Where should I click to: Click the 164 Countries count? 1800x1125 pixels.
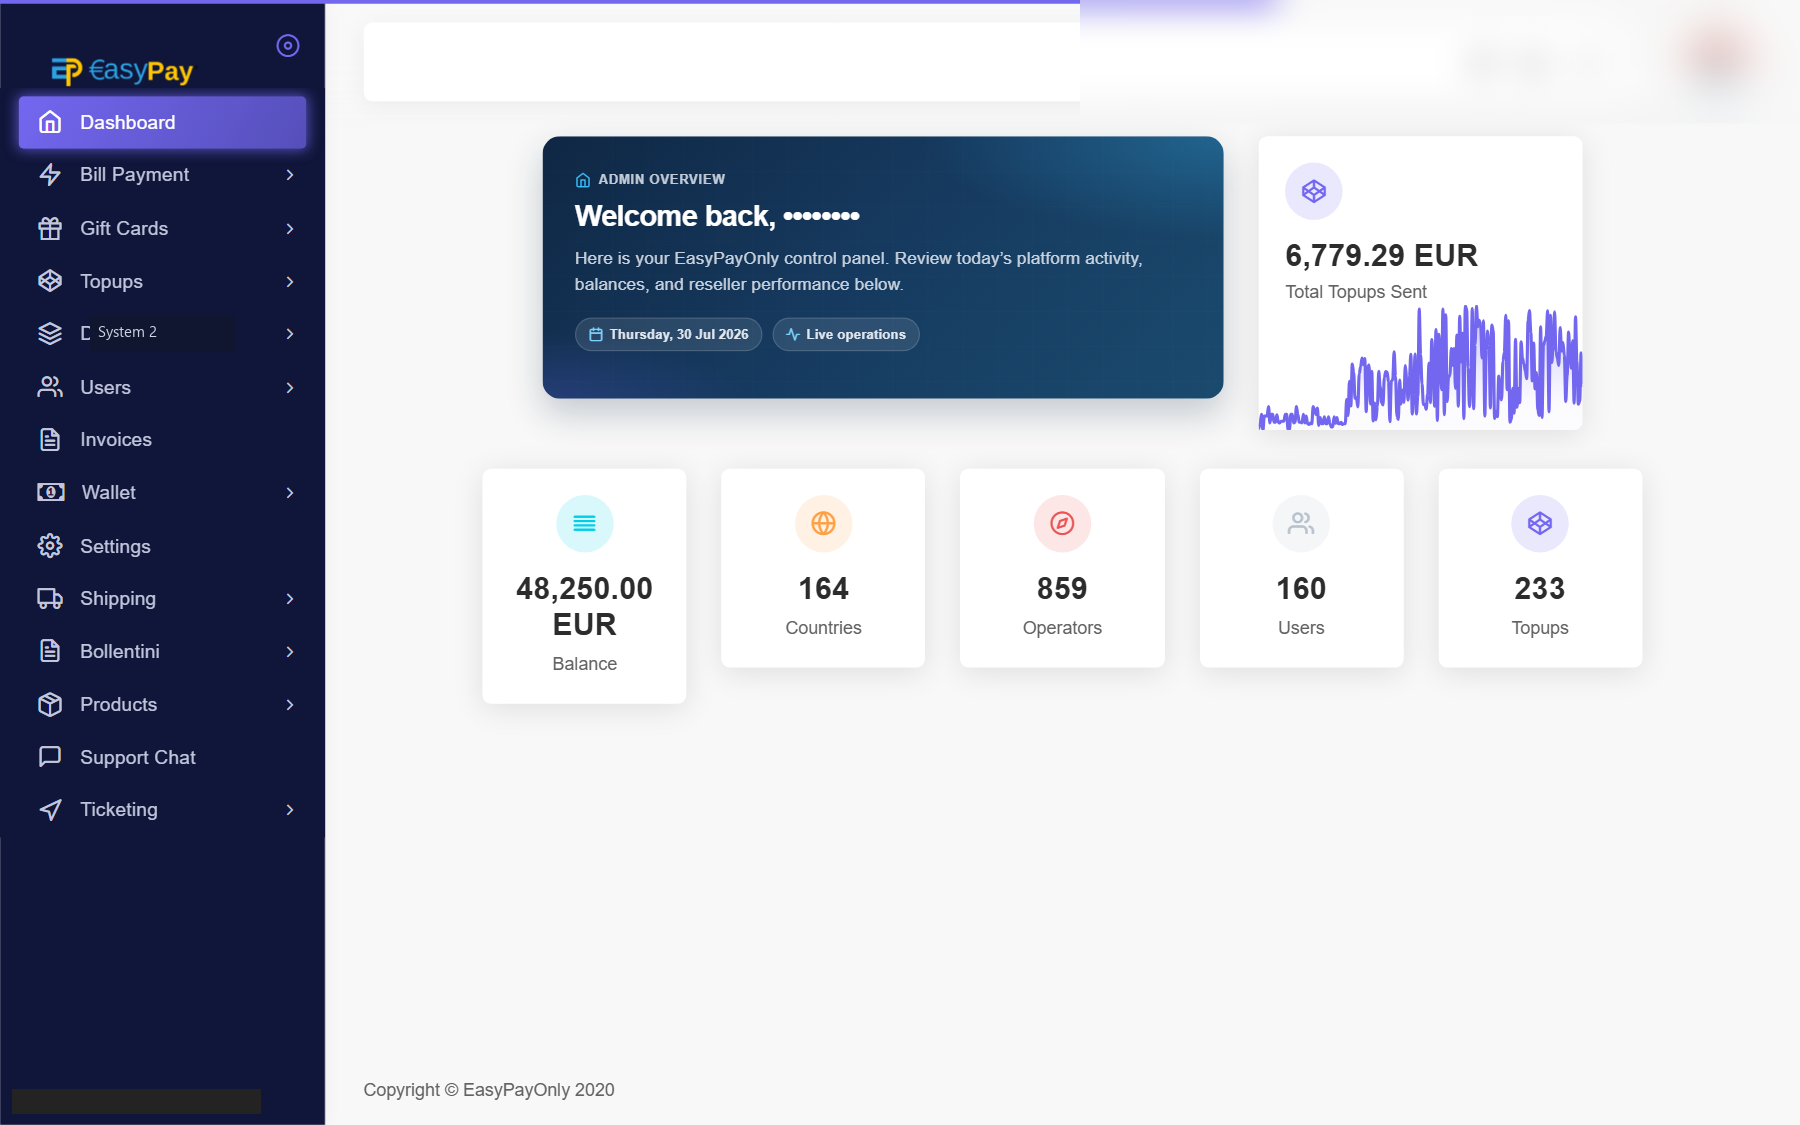(x=823, y=588)
